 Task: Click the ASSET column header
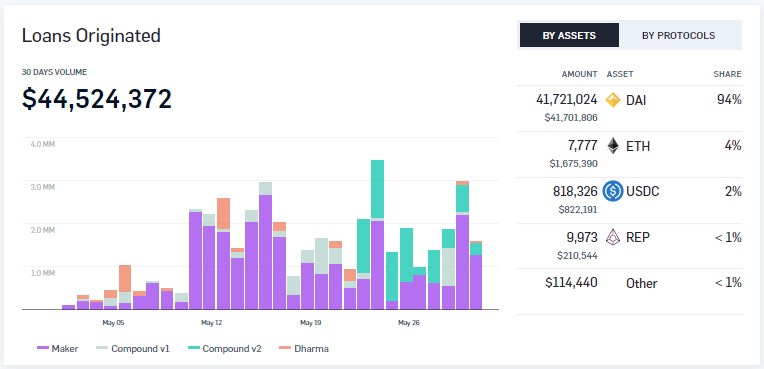tap(620, 74)
